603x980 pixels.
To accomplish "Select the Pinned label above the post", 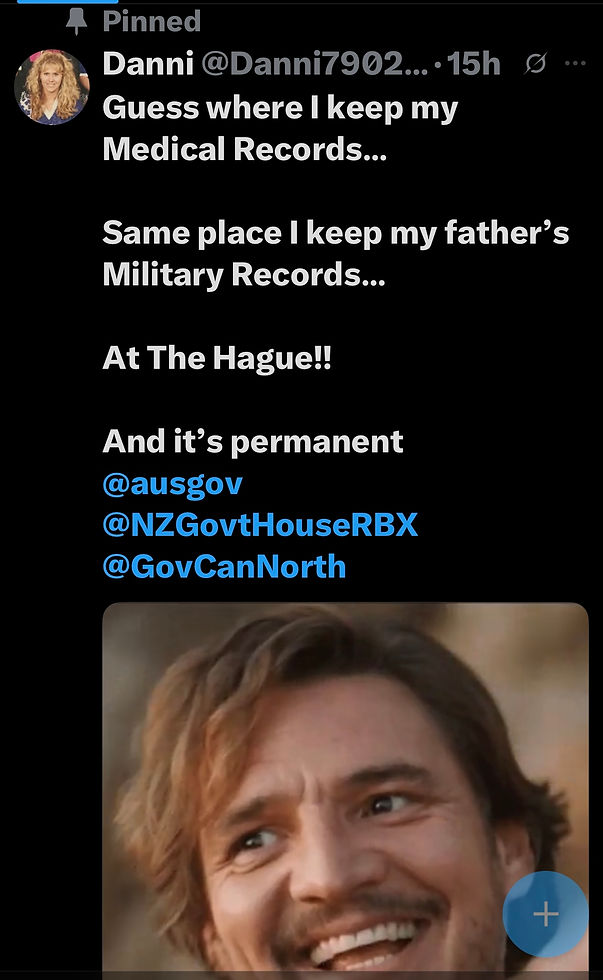I will pyautogui.click(x=152, y=21).
